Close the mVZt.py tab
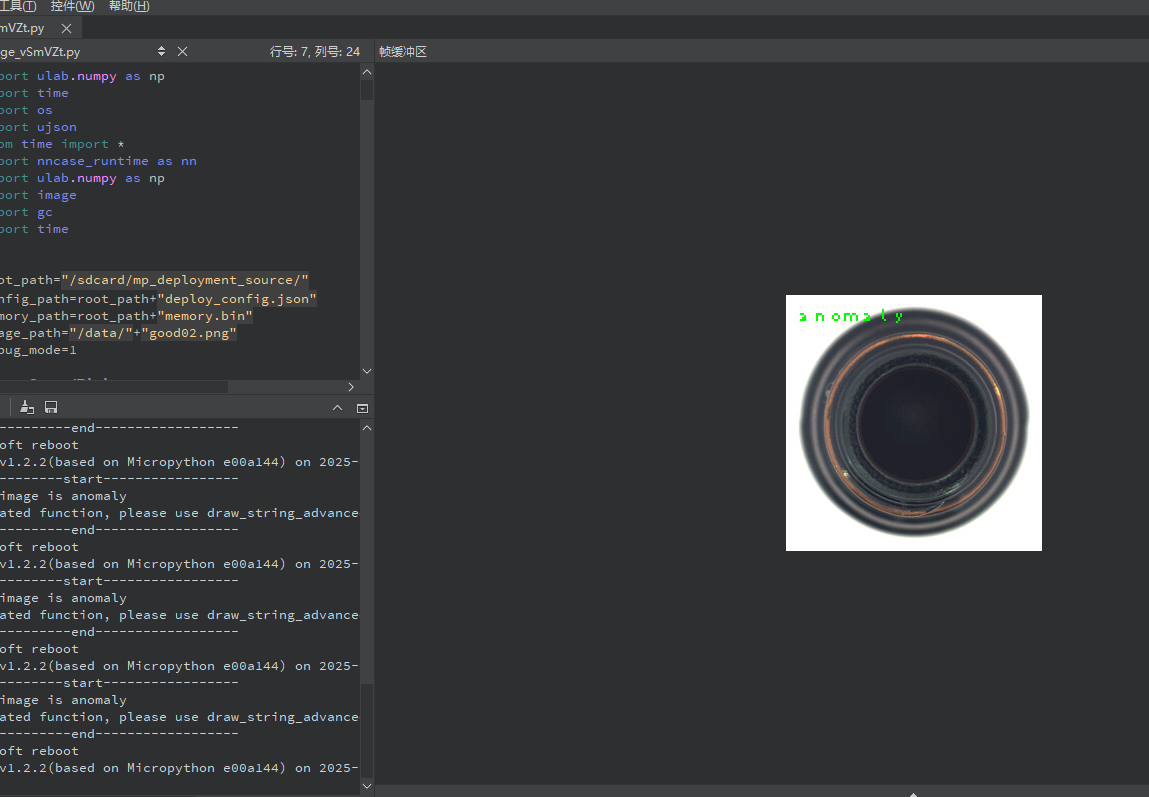This screenshot has height=797, width=1149. 66,29
